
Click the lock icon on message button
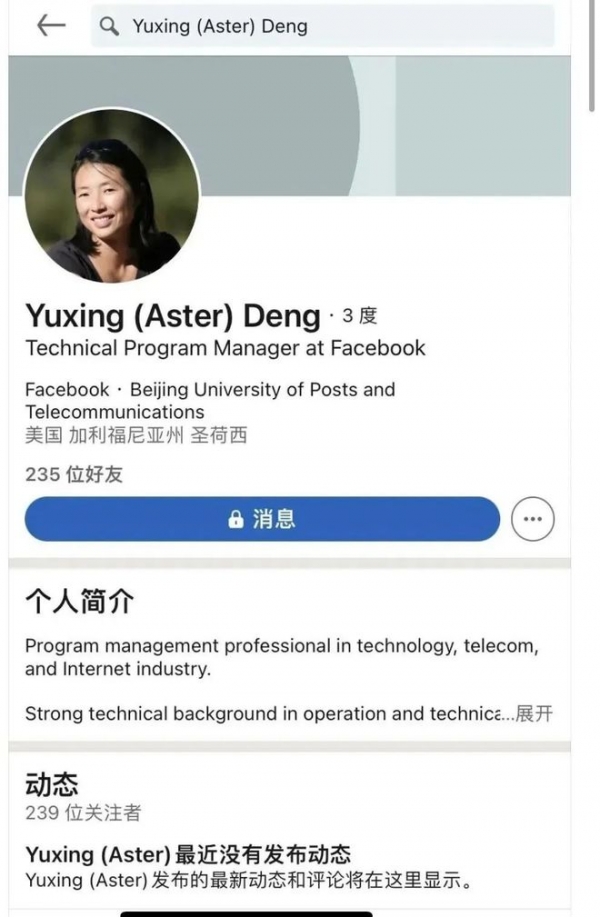[235, 519]
